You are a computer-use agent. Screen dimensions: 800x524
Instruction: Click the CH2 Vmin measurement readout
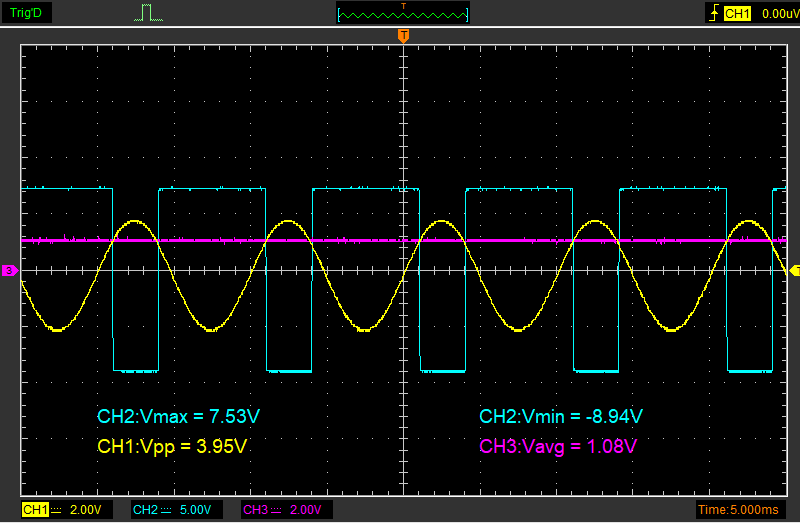[x=560, y=416]
